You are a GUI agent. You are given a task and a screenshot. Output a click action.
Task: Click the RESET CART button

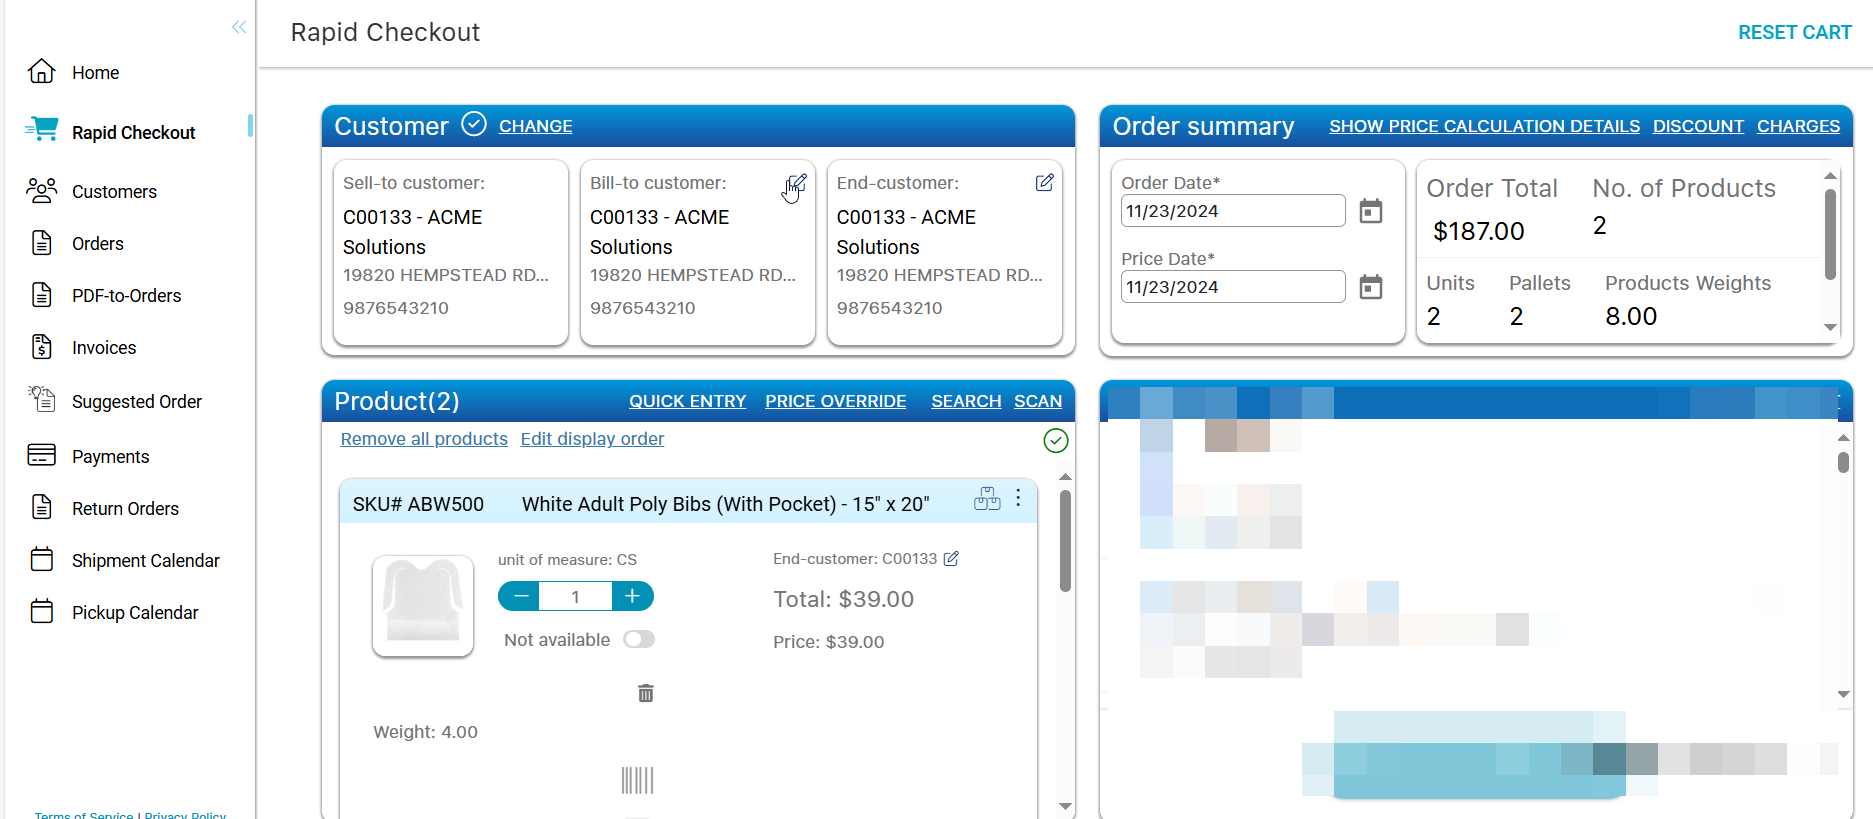point(1794,32)
